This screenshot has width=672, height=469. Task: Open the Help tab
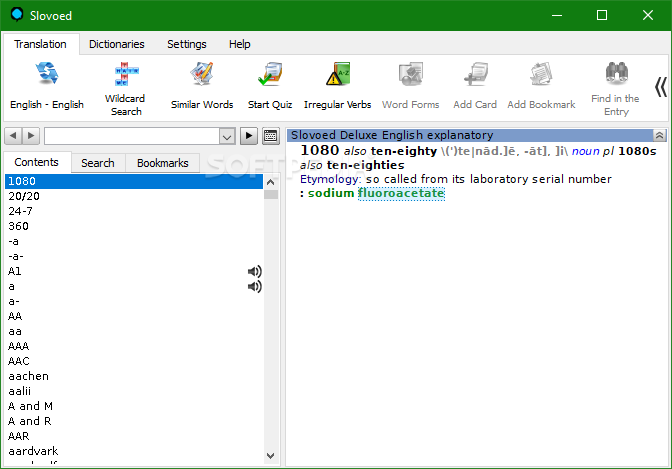tap(239, 44)
